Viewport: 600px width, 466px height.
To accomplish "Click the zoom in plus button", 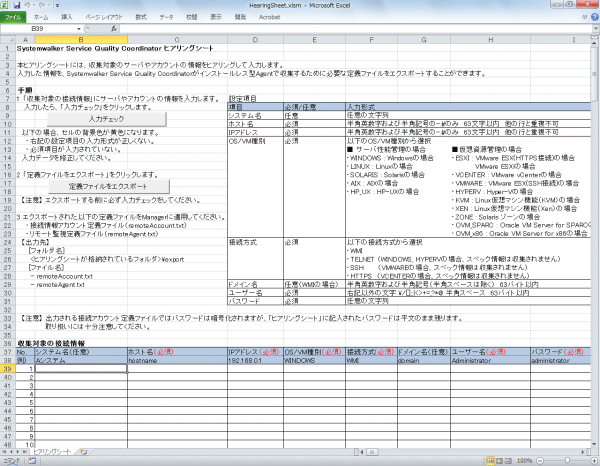I will 594,461.
